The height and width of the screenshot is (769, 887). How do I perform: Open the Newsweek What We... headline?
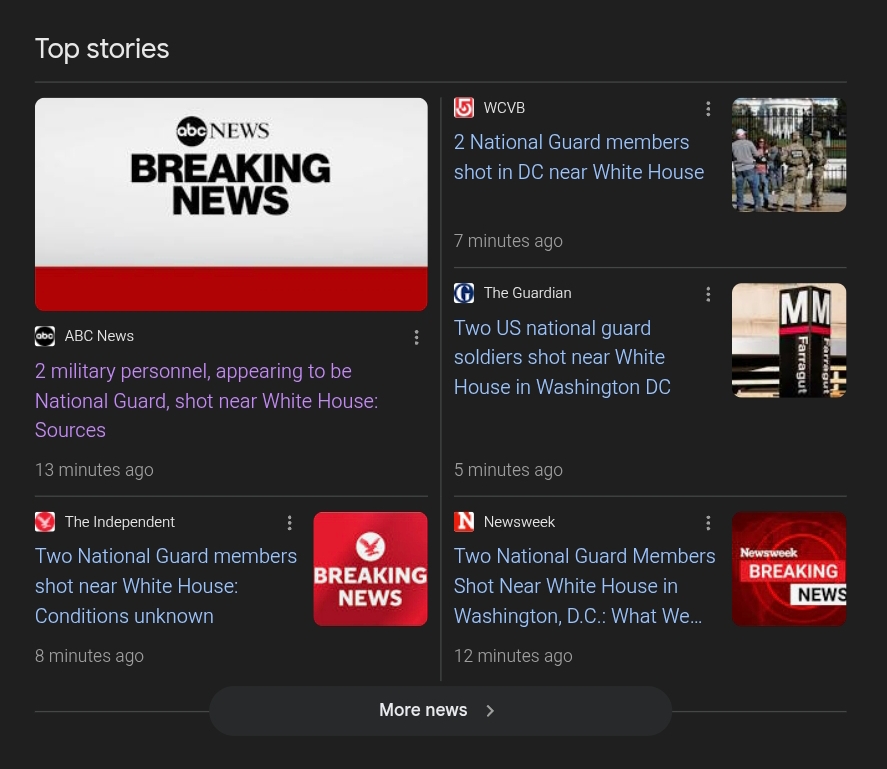click(x=584, y=586)
